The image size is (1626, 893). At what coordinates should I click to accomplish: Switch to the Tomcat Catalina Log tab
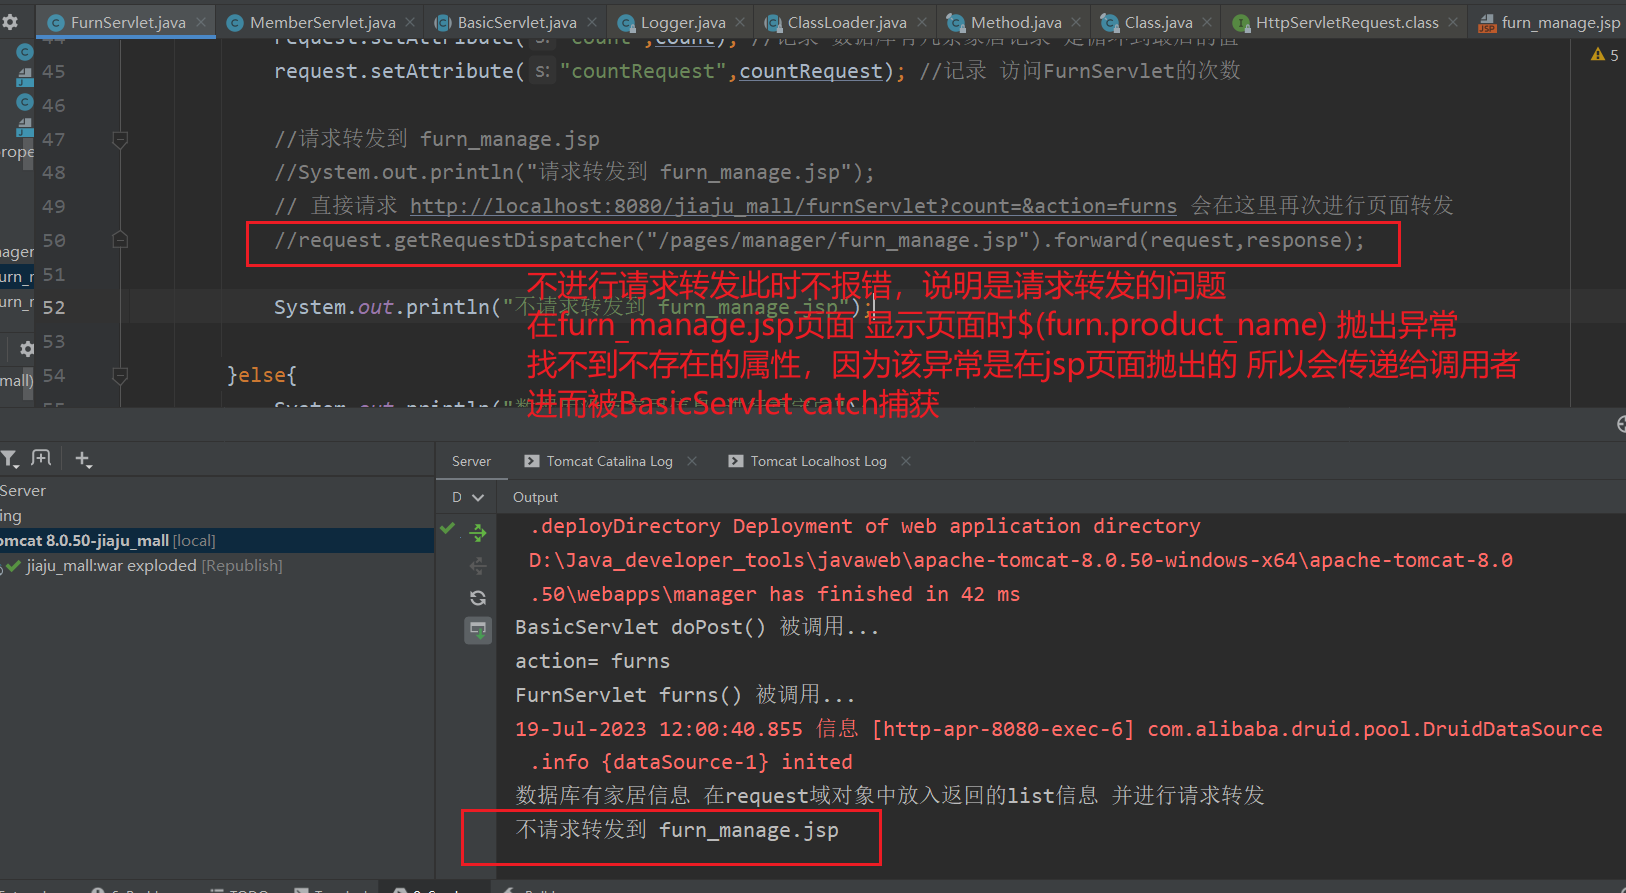click(609, 461)
